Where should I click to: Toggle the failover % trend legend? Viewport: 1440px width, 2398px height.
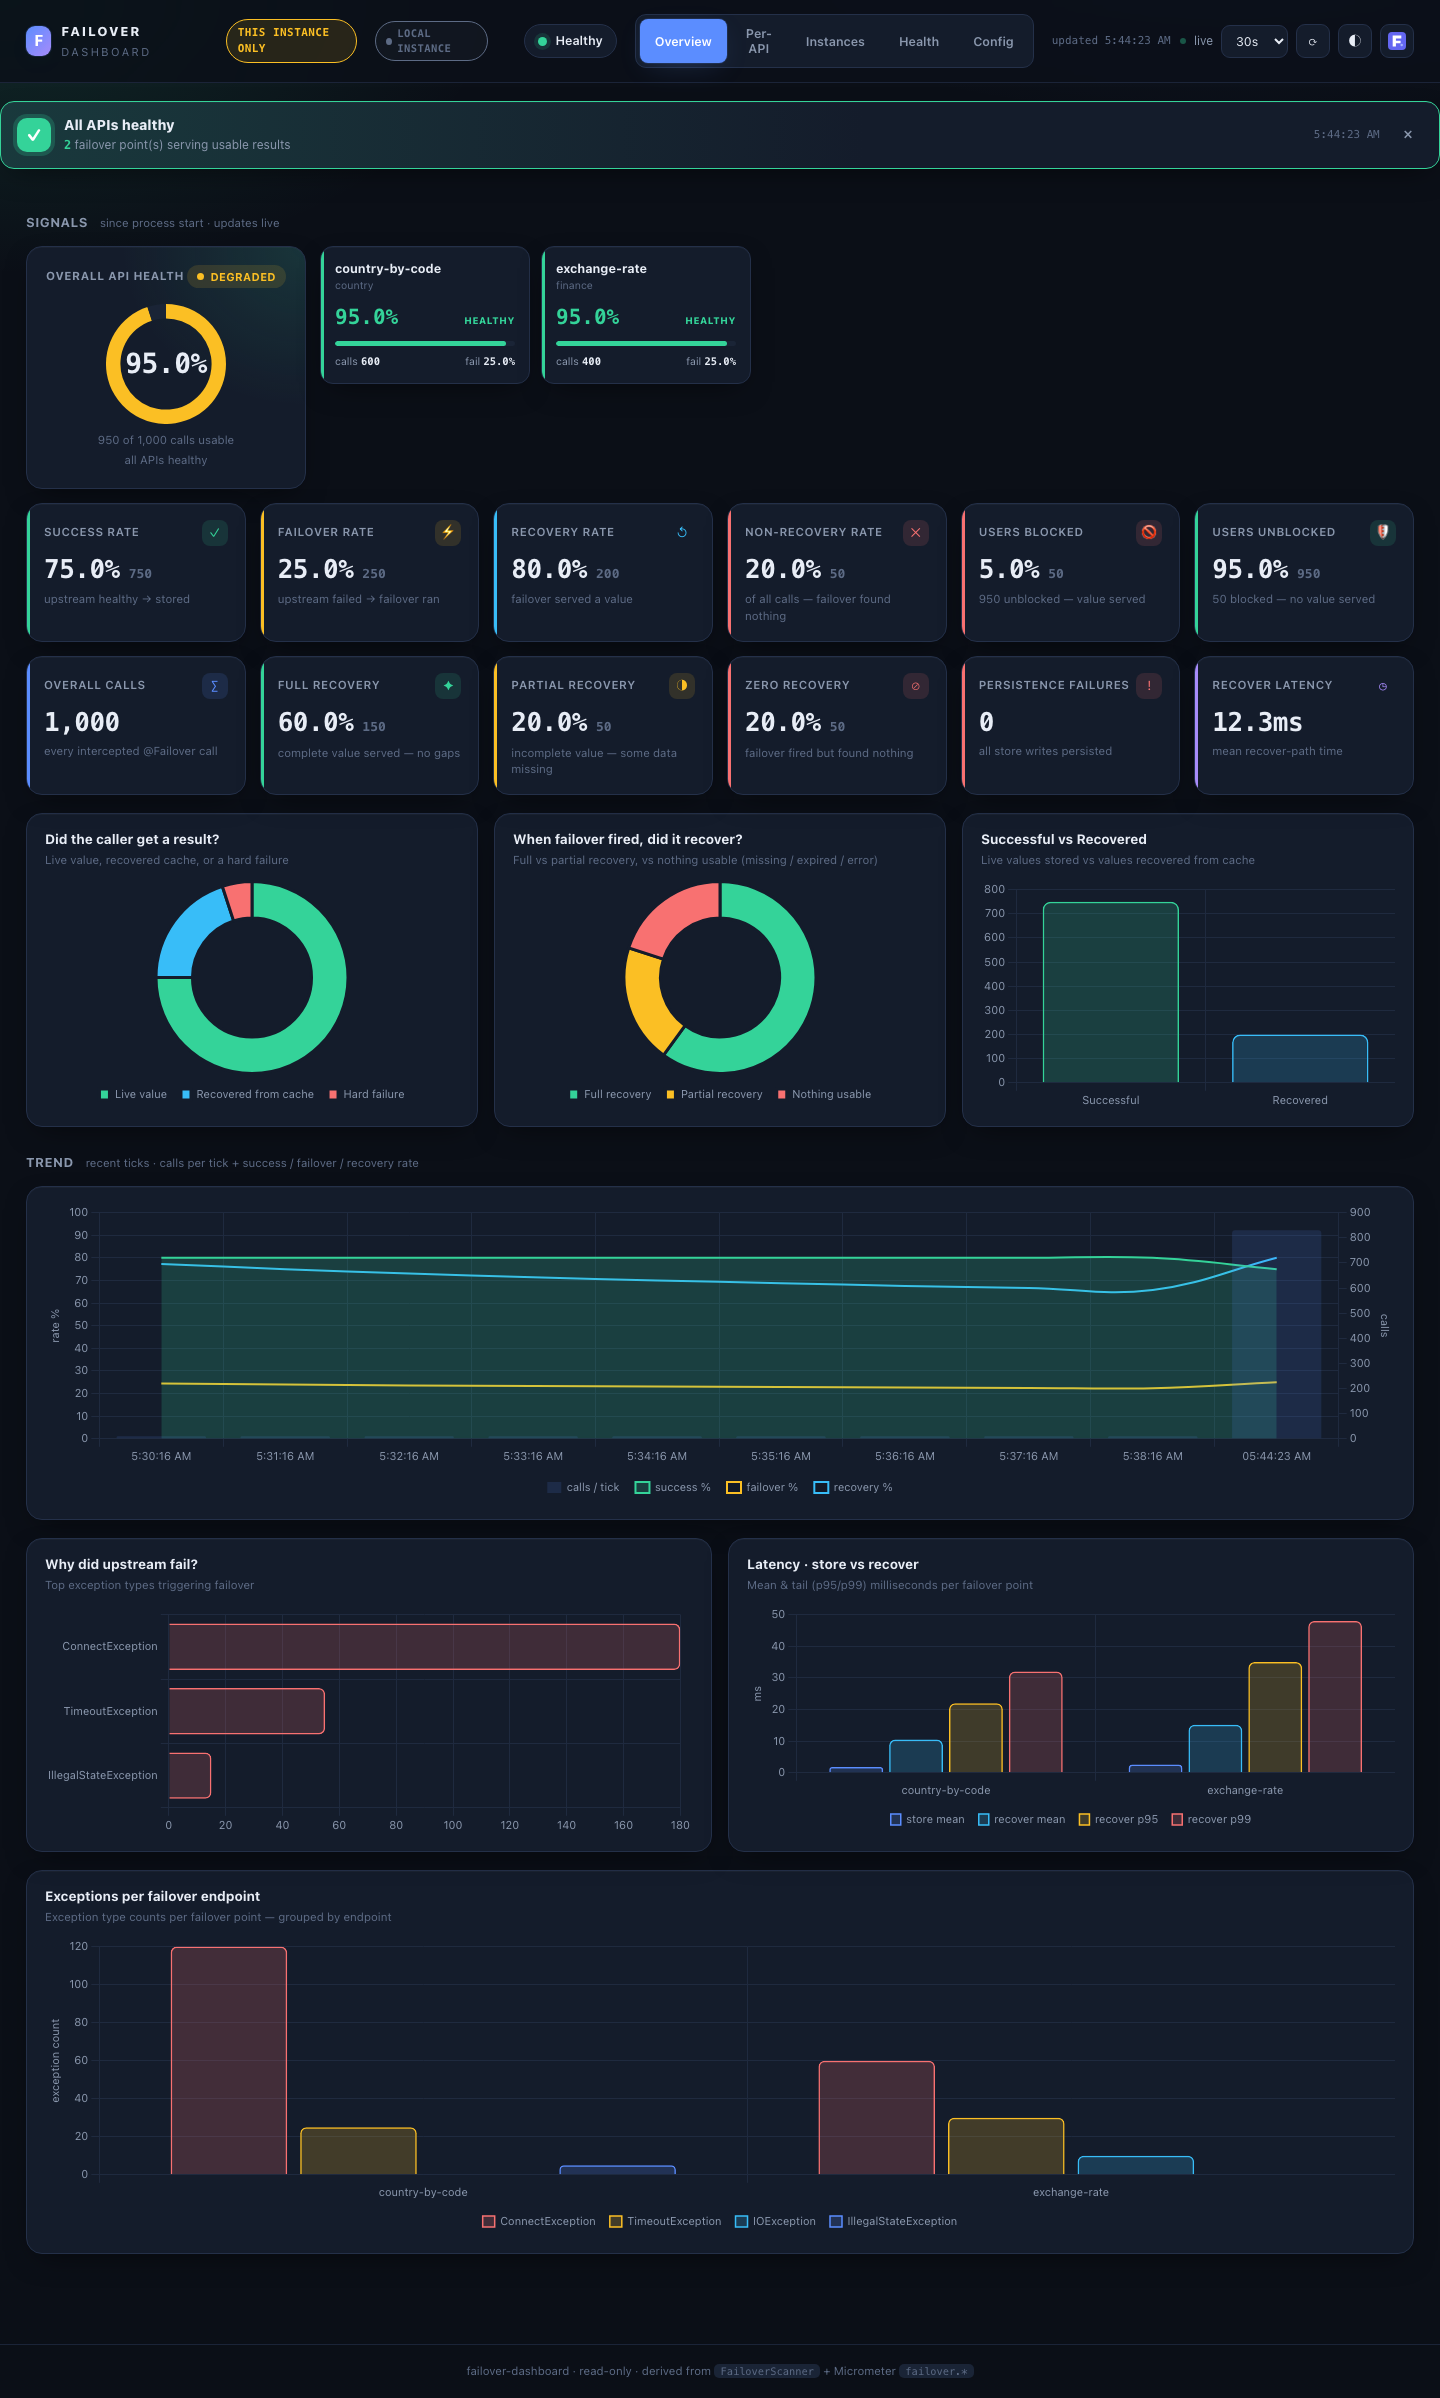pos(762,1487)
